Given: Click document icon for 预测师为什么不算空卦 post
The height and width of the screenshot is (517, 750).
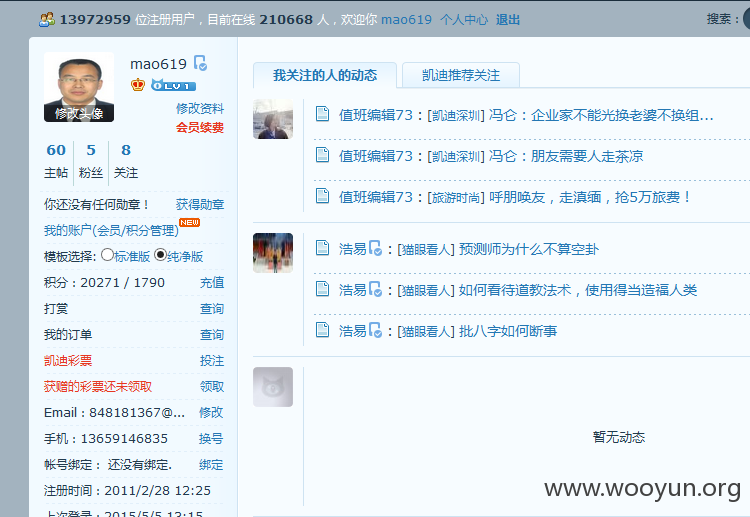Looking at the screenshot, I should [322, 248].
